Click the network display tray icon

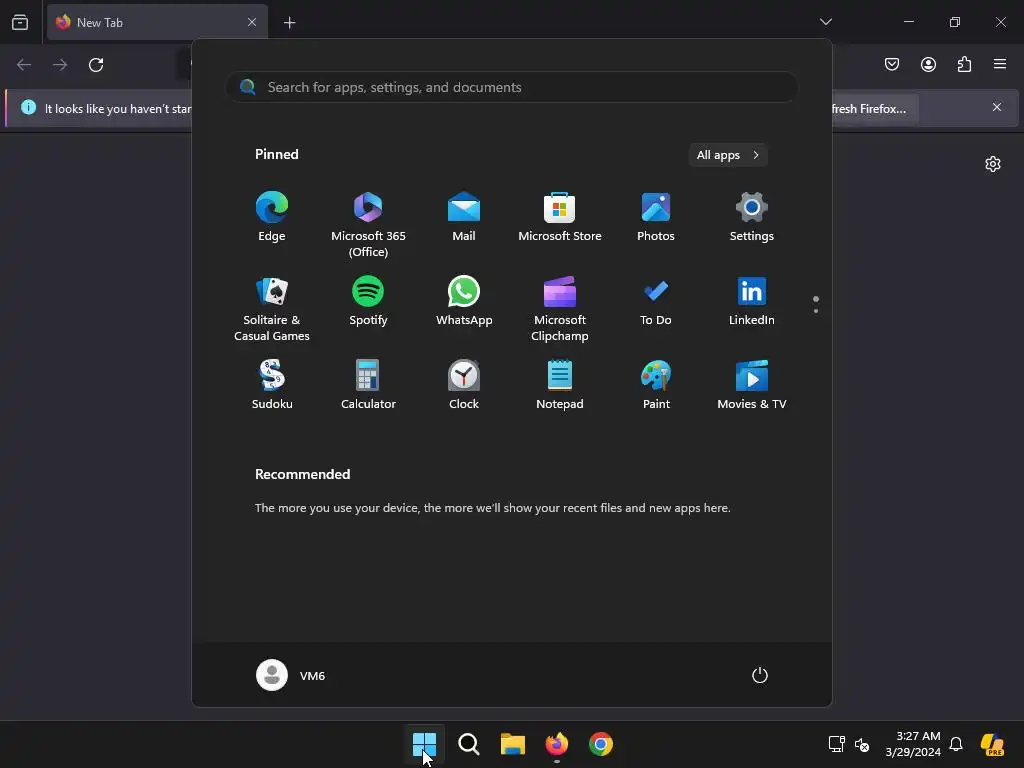837,744
